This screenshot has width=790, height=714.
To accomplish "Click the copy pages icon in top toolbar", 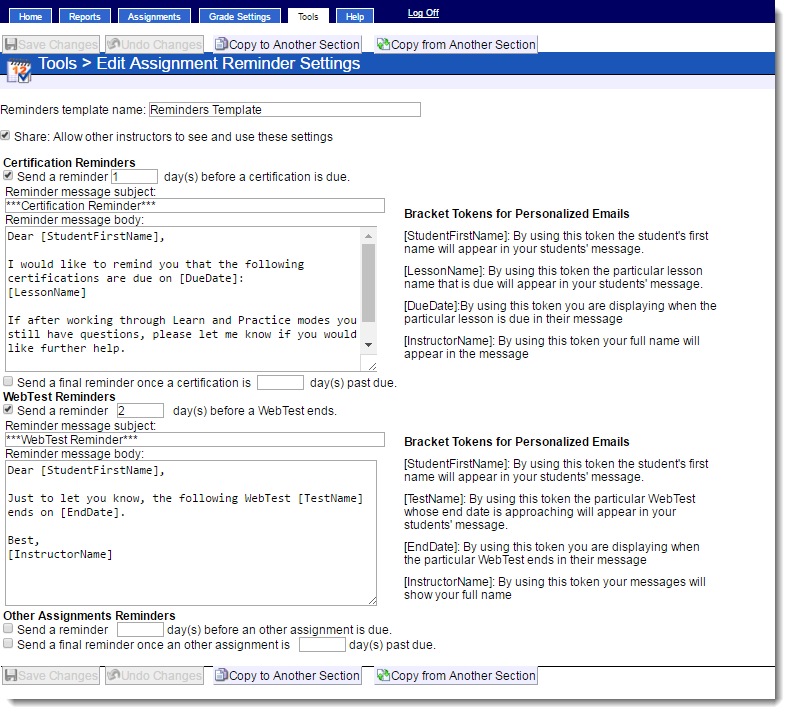I will [222, 44].
